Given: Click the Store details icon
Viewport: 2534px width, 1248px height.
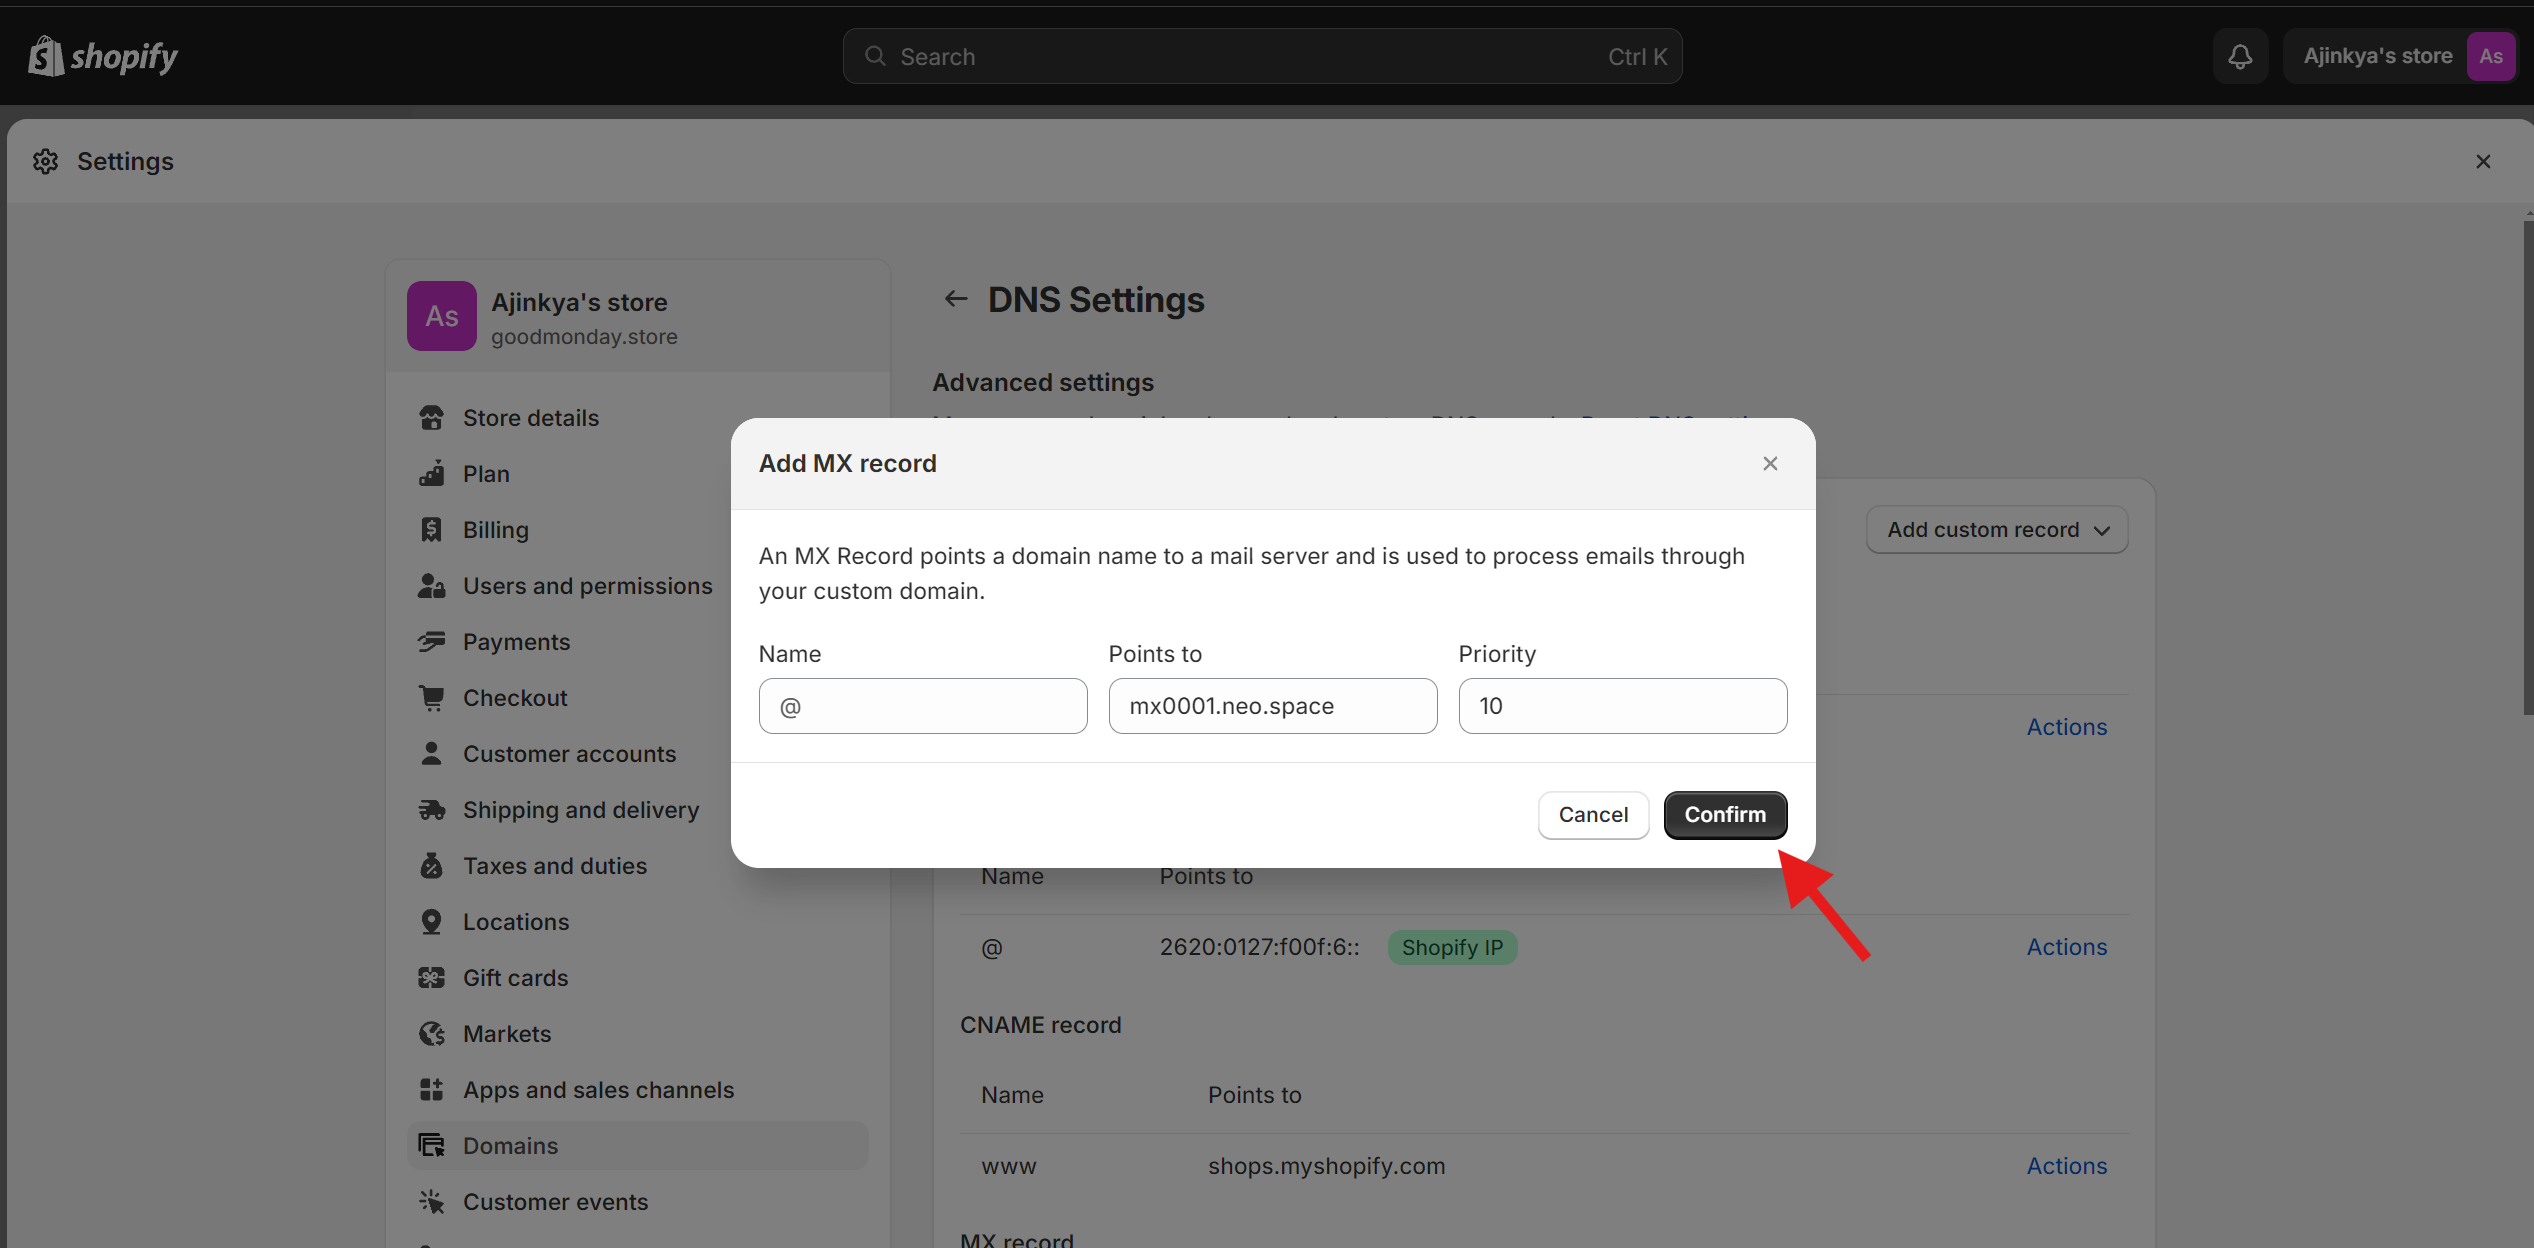Looking at the screenshot, I should click(x=432, y=418).
